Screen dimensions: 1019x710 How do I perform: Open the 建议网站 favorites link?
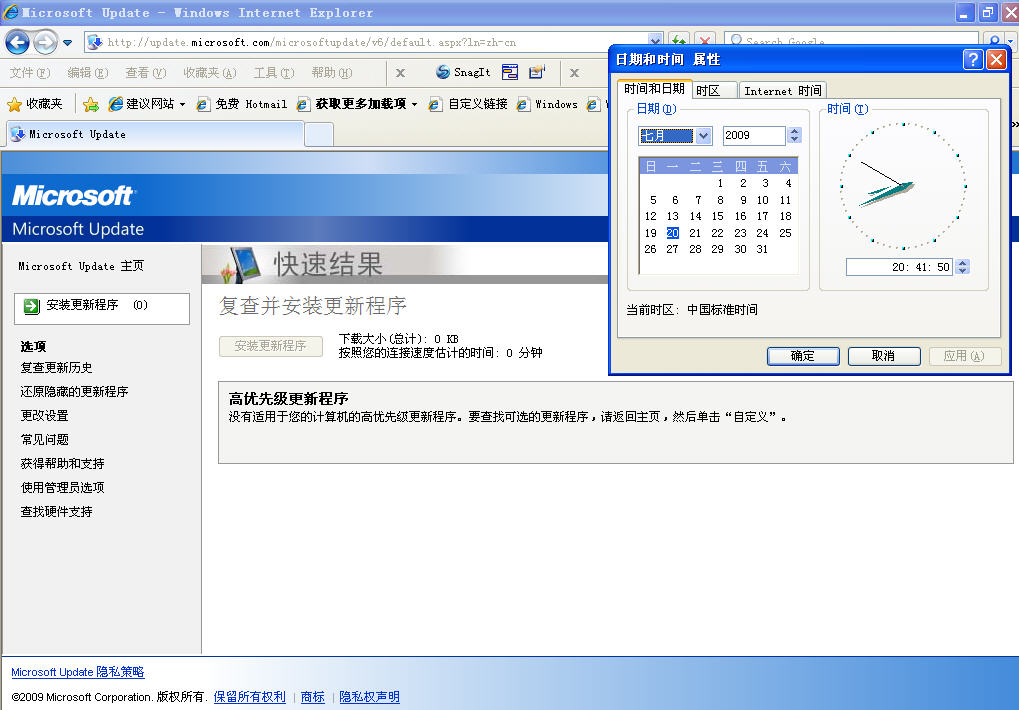[147, 104]
